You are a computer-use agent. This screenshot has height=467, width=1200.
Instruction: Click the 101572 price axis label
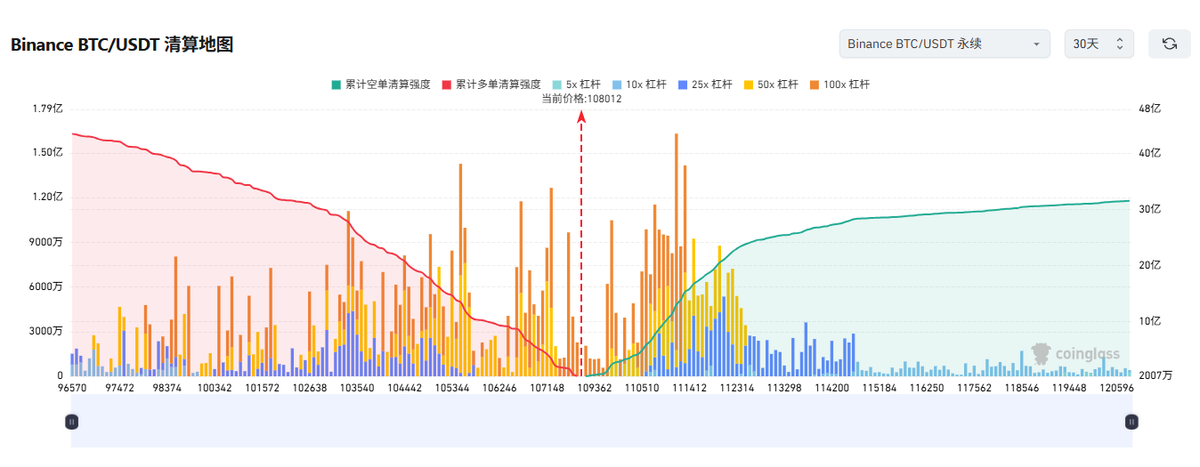click(261, 388)
